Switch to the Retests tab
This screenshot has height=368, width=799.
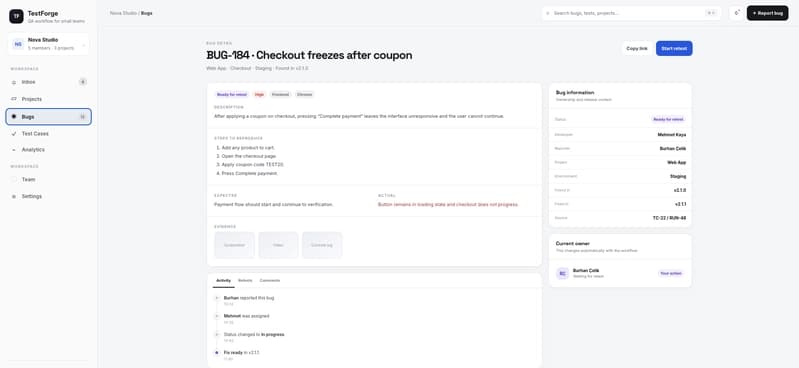click(245, 280)
